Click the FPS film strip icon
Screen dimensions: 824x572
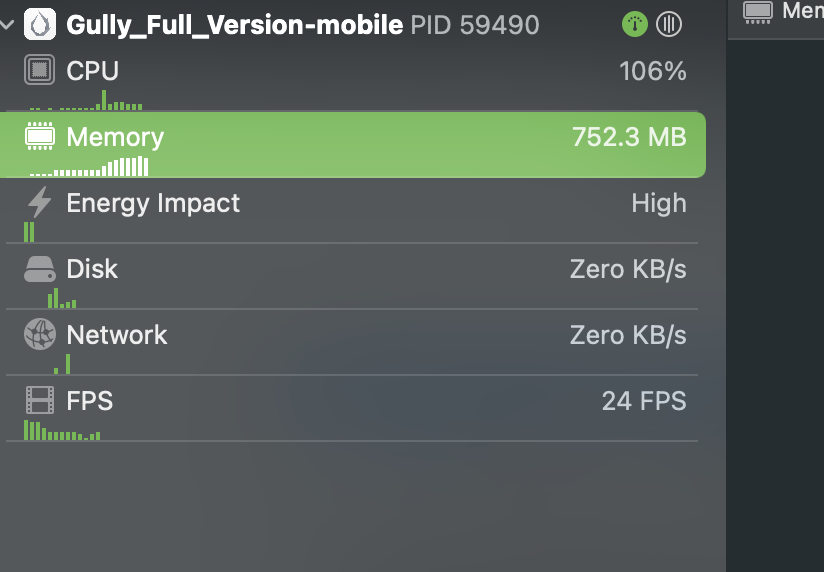[39, 401]
